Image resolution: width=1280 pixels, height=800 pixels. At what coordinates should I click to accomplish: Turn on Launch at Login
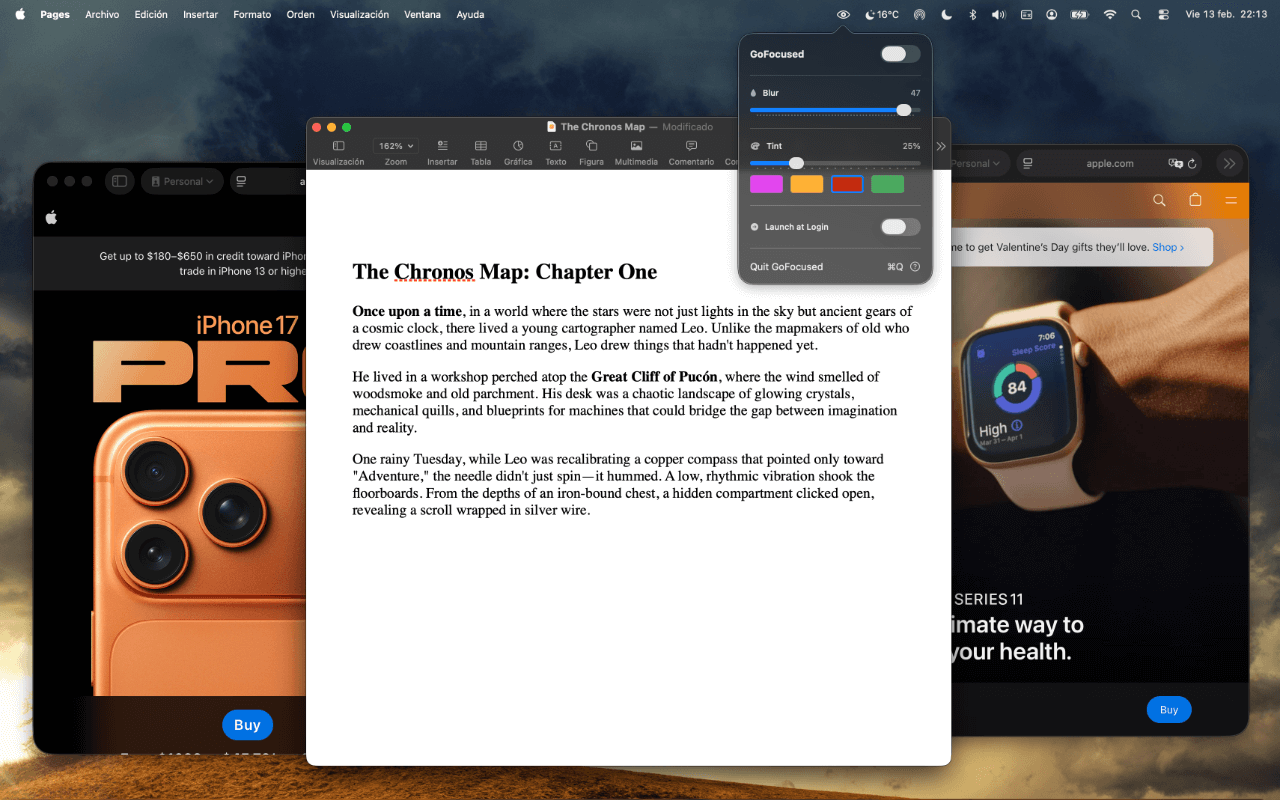[899, 227]
